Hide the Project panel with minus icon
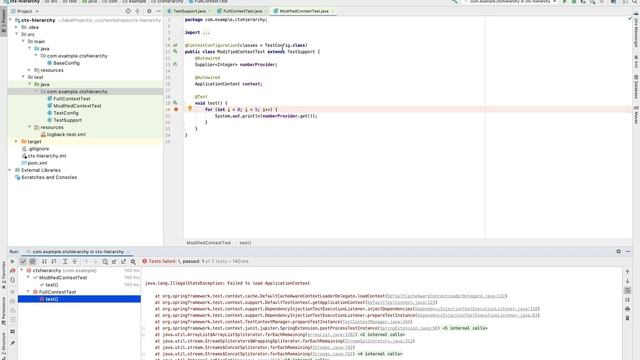The height and width of the screenshot is (360, 640). (x=158, y=11)
